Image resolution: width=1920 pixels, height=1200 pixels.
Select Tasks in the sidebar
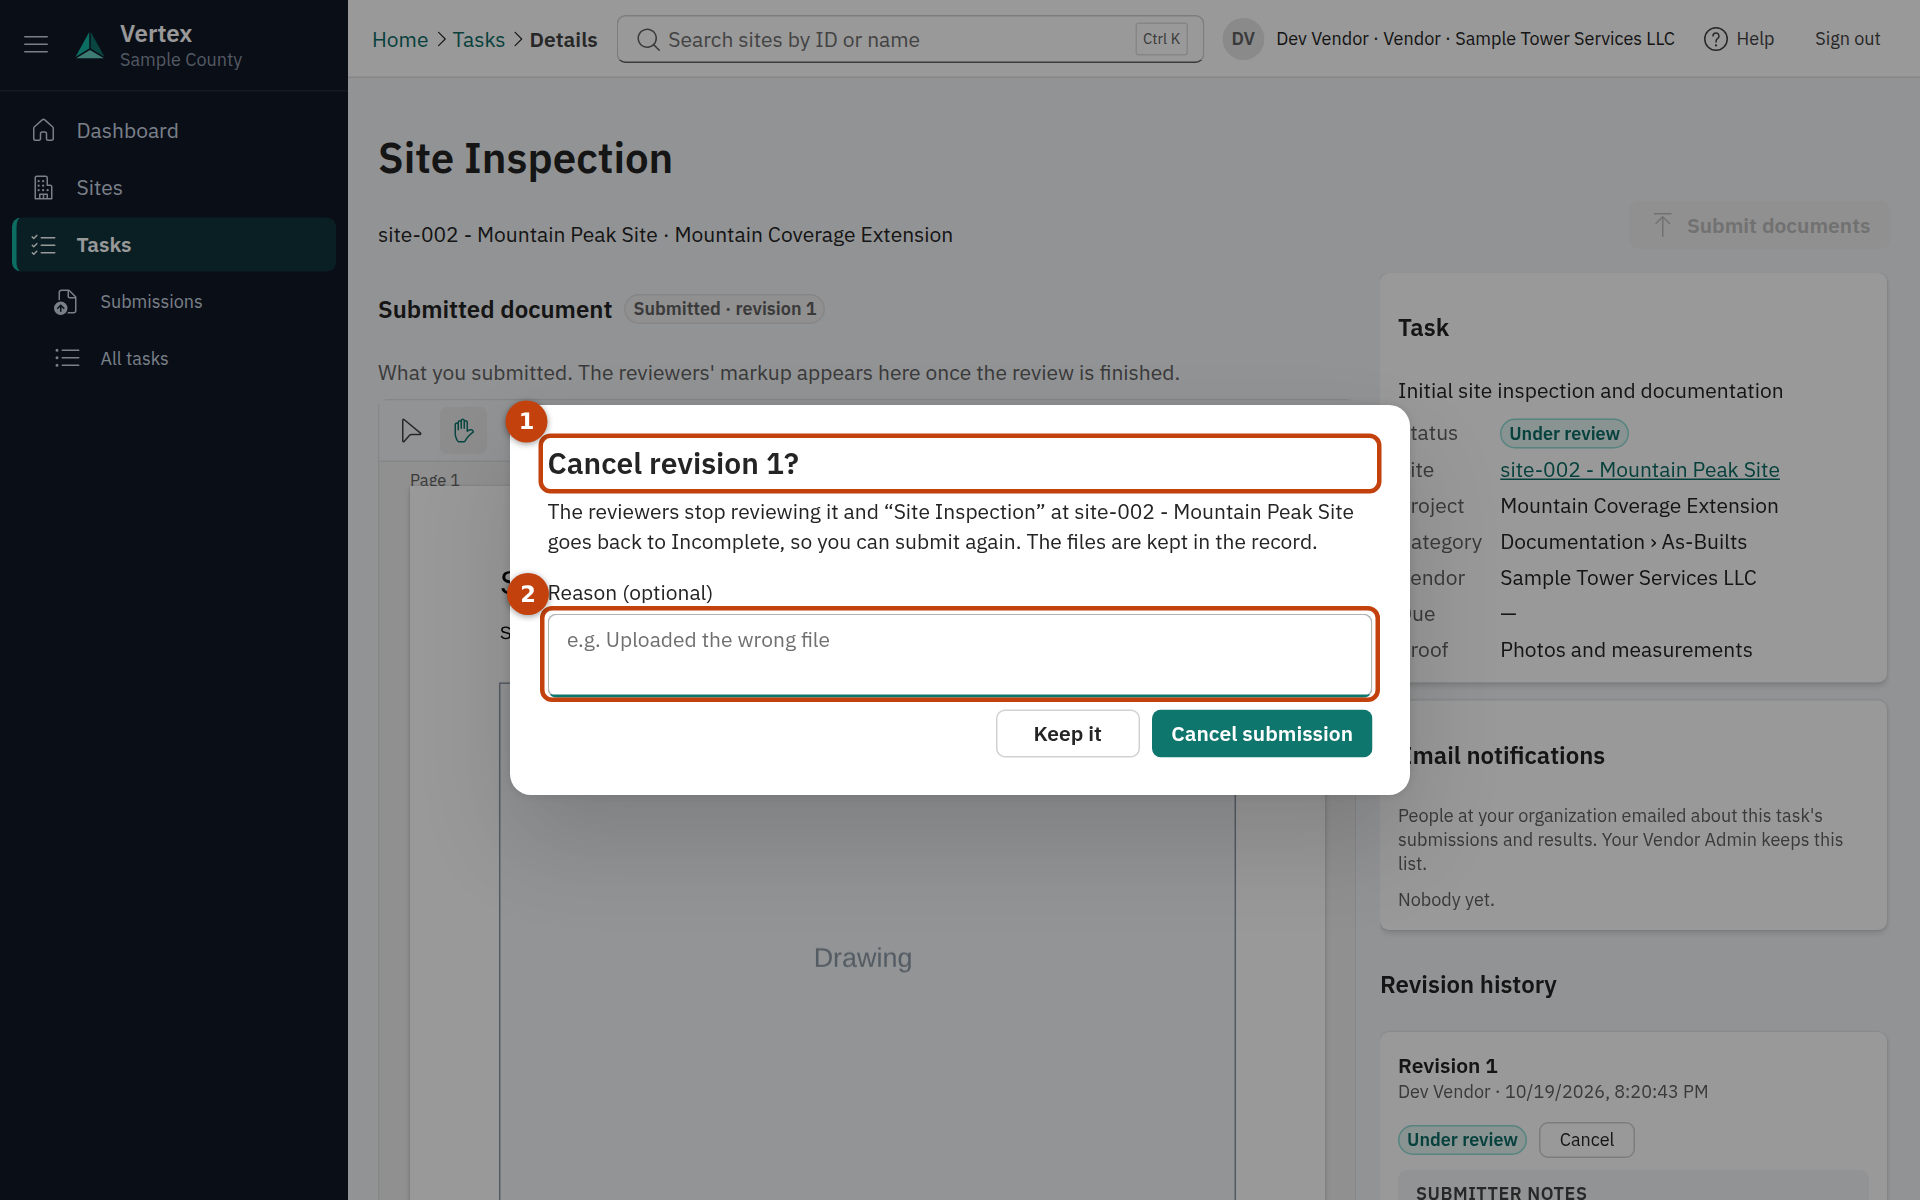pos(174,245)
